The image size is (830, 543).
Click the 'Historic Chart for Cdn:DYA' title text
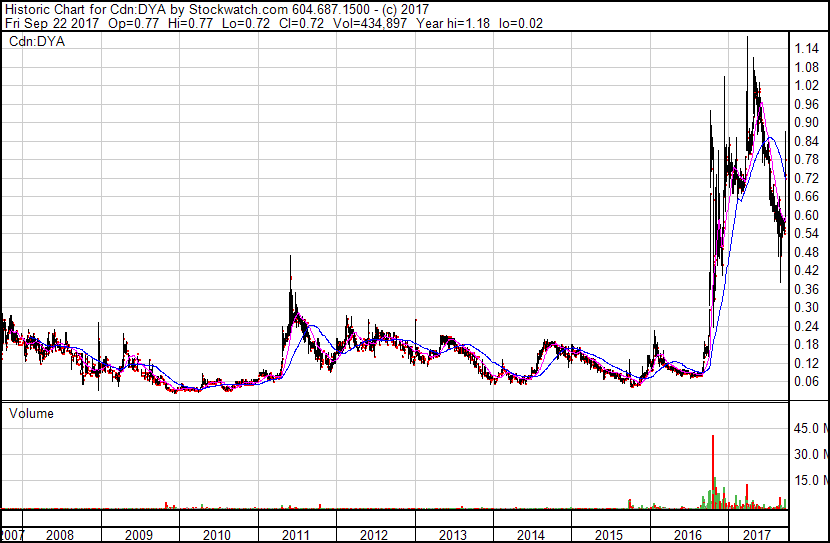click(x=86, y=9)
